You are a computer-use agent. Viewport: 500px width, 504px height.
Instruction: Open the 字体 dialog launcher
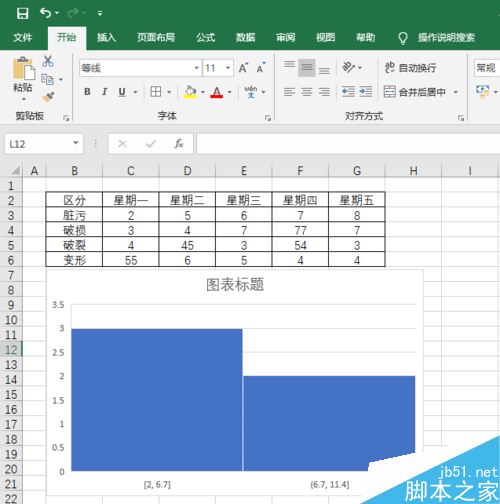tap(268, 117)
